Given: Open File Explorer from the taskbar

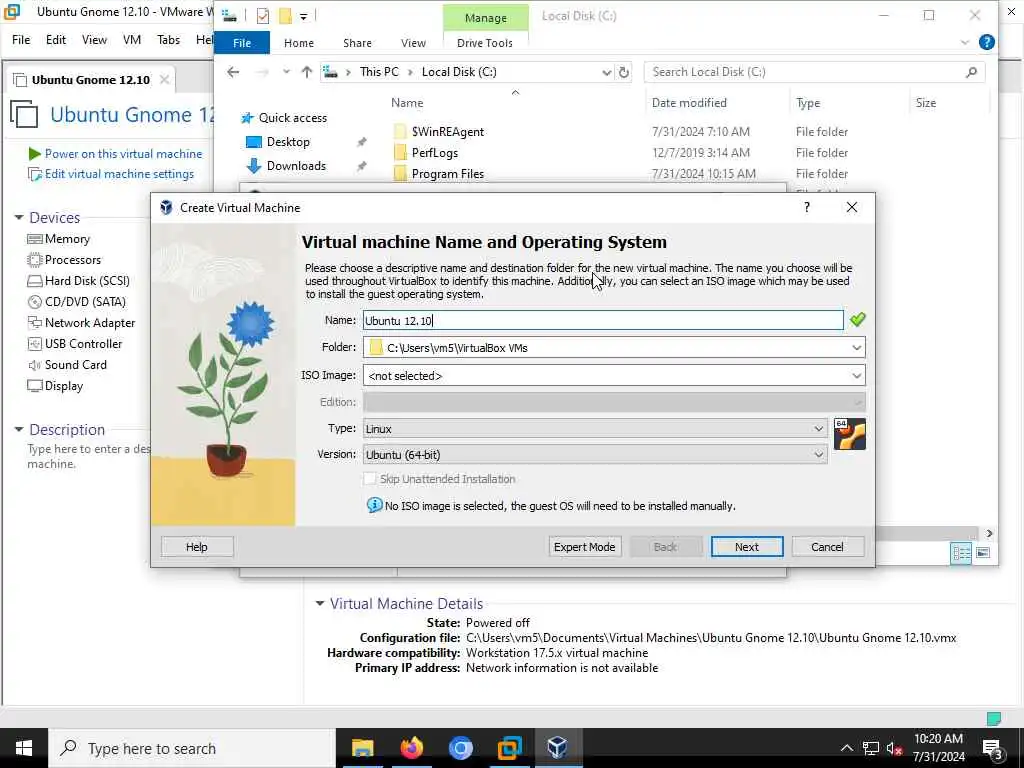Looking at the screenshot, I should [362, 748].
